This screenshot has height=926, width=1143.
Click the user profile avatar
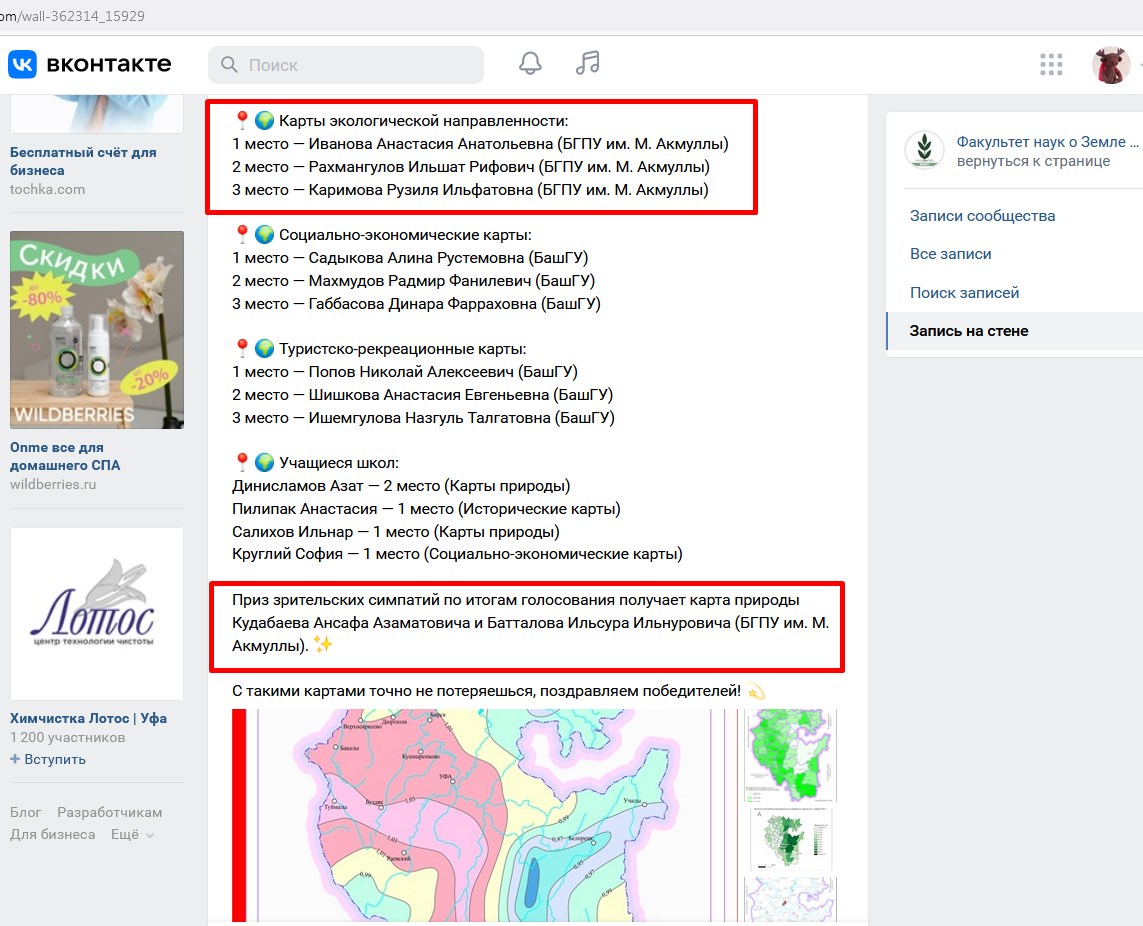[1110, 65]
